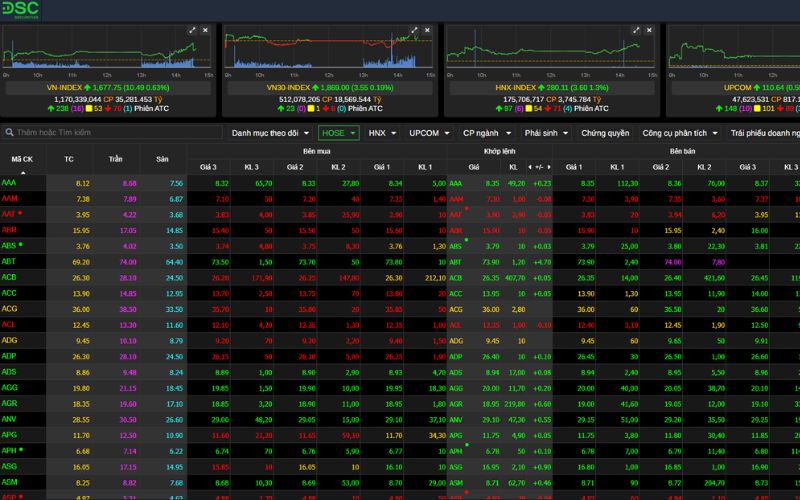
Task: Click the VN-INDEX 1,677.75 label
Action: click(x=108, y=87)
